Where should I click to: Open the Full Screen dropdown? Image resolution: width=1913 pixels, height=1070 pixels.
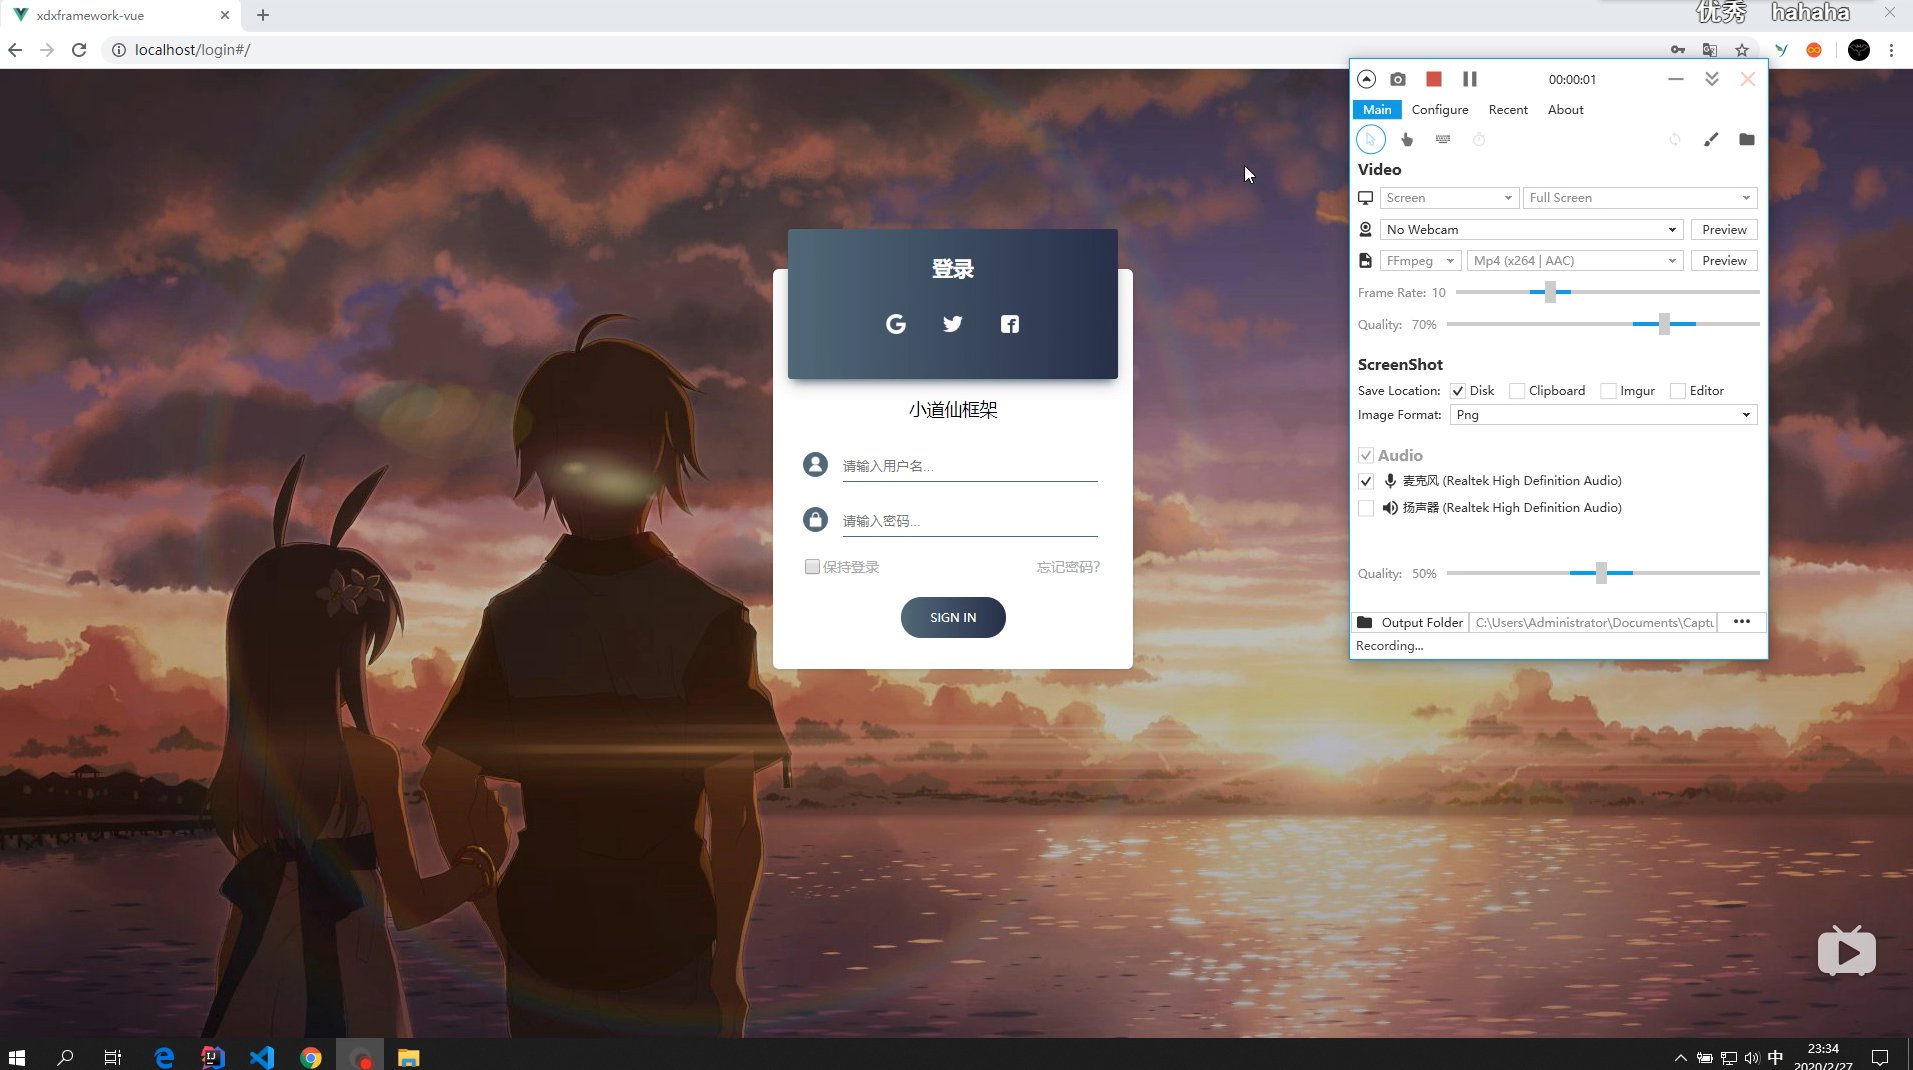point(1640,198)
